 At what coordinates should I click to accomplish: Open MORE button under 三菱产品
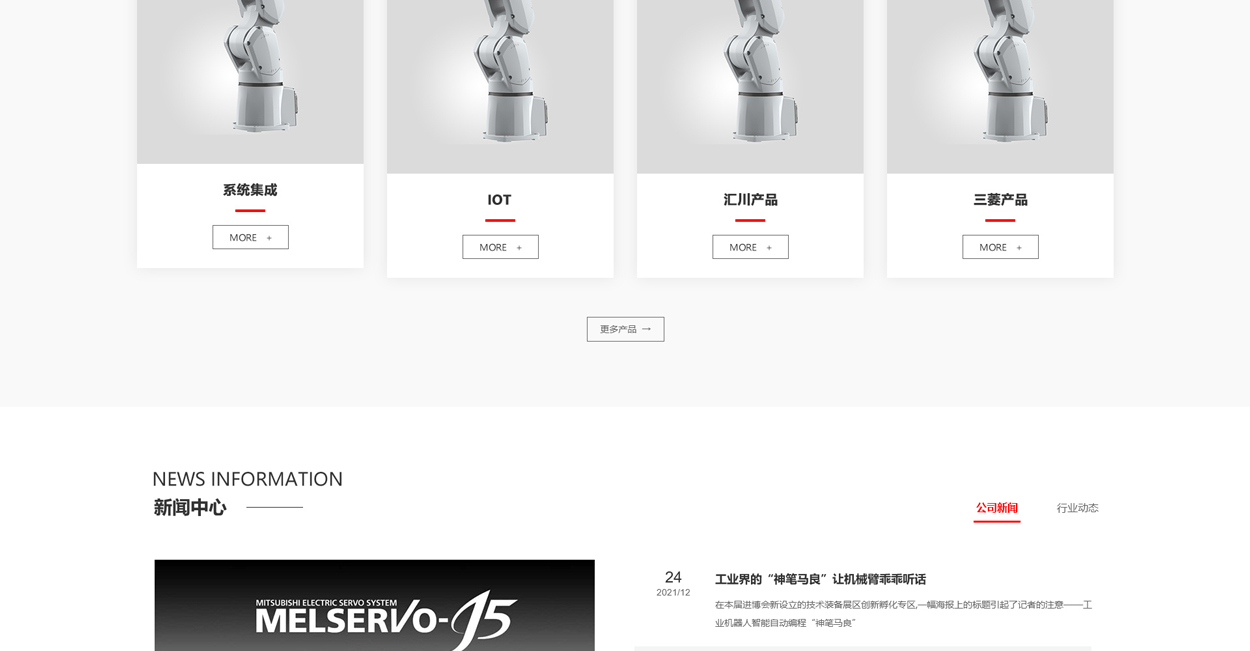click(1000, 247)
